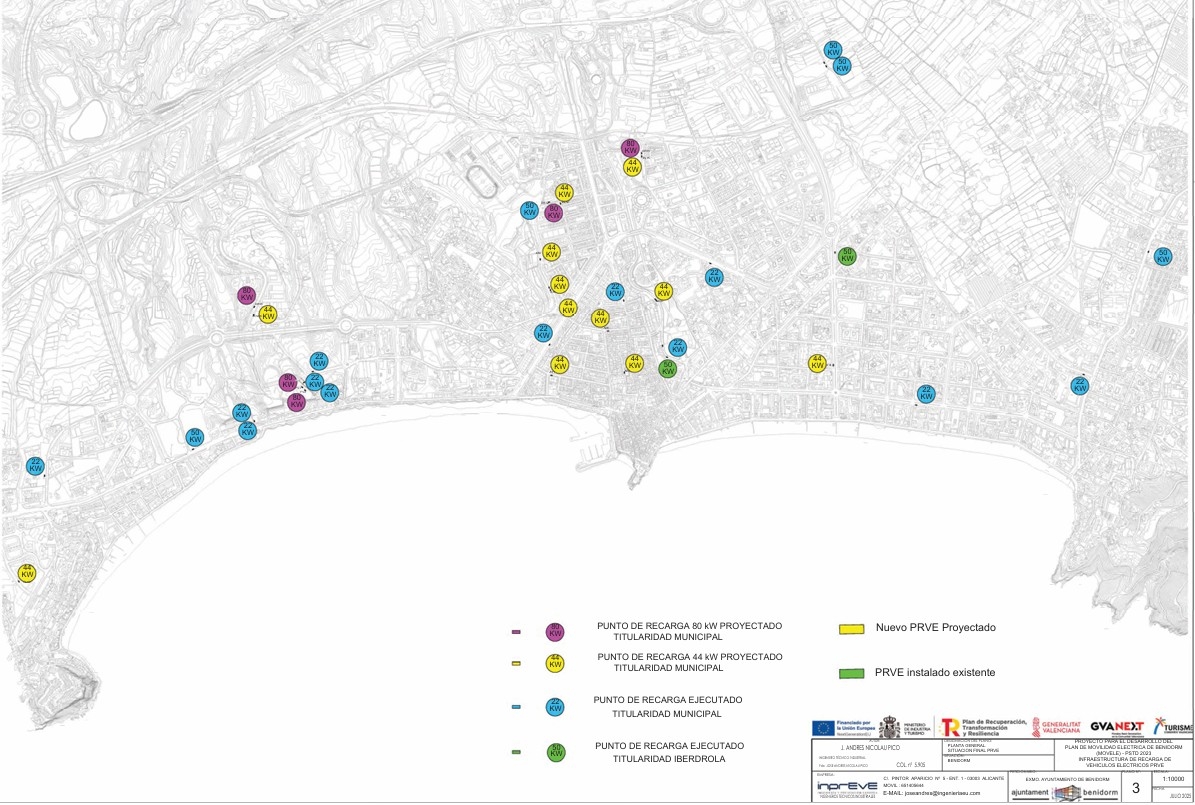
Task: Select the blue 22 KW legend circle
Action: [x=554, y=706]
